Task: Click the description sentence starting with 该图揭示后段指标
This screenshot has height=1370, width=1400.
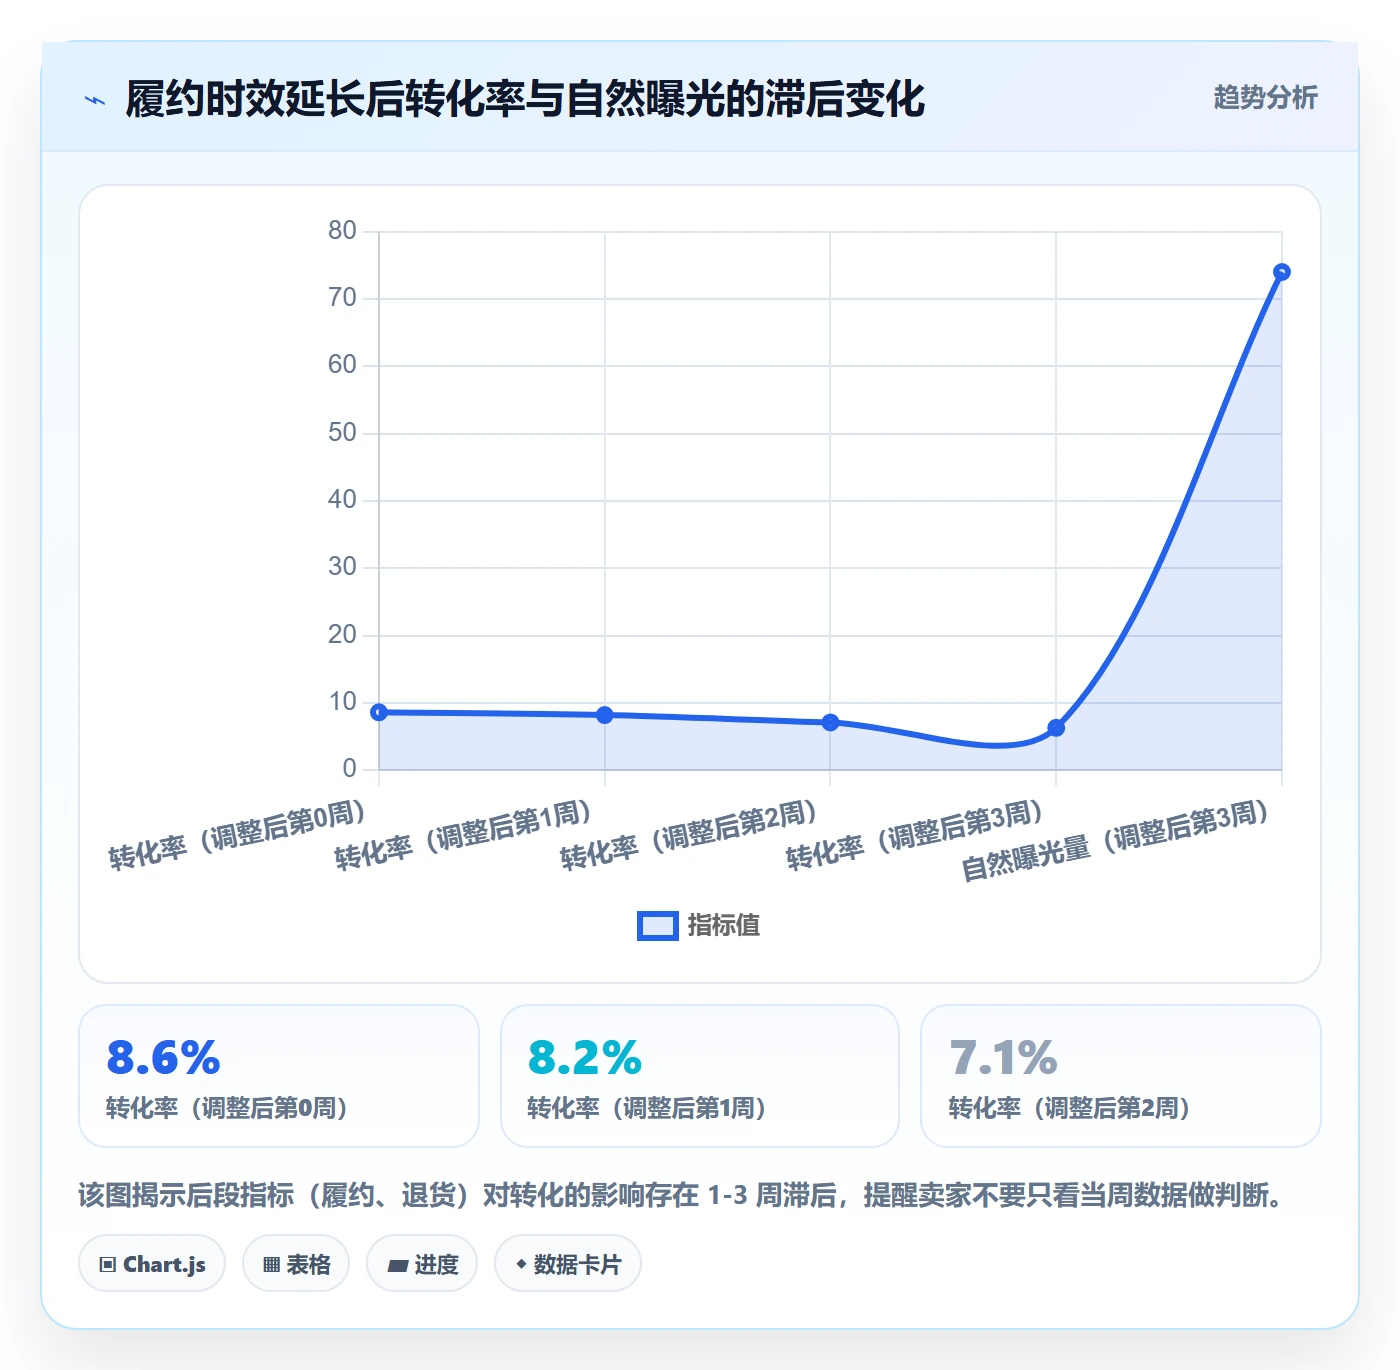Action: point(683,1195)
